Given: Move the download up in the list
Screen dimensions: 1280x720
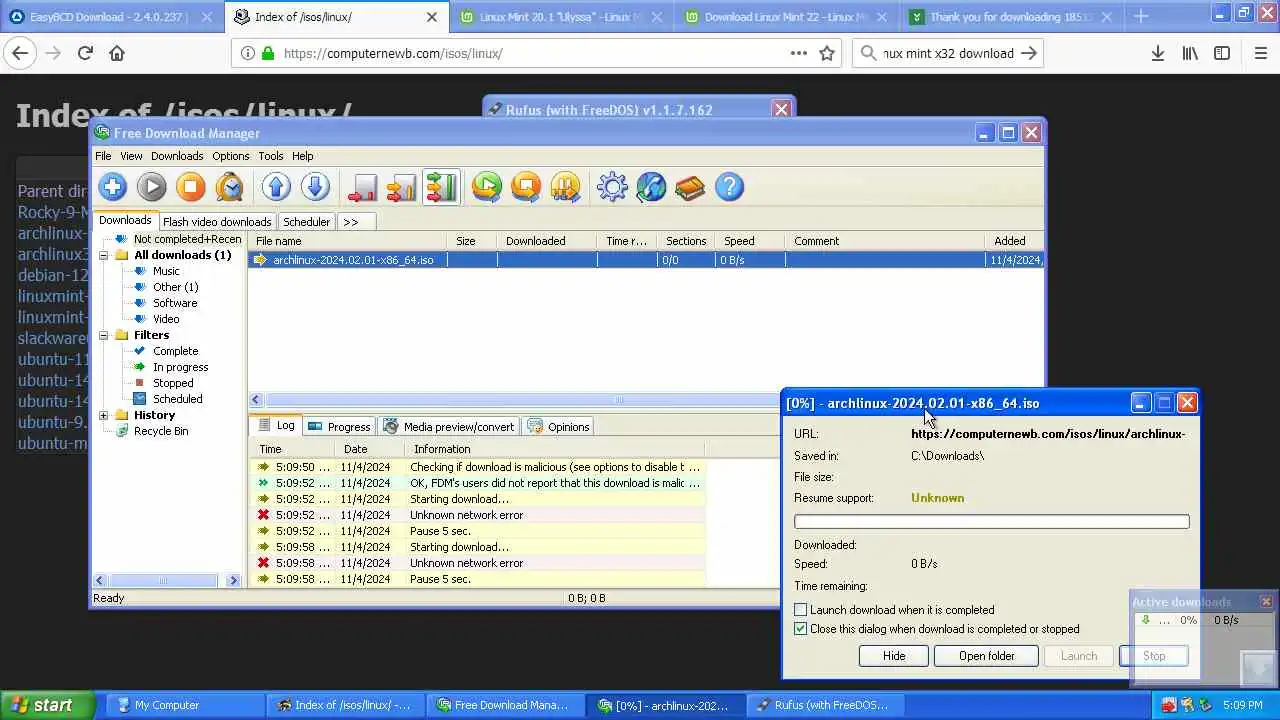Looking at the screenshot, I should click(276, 187).
